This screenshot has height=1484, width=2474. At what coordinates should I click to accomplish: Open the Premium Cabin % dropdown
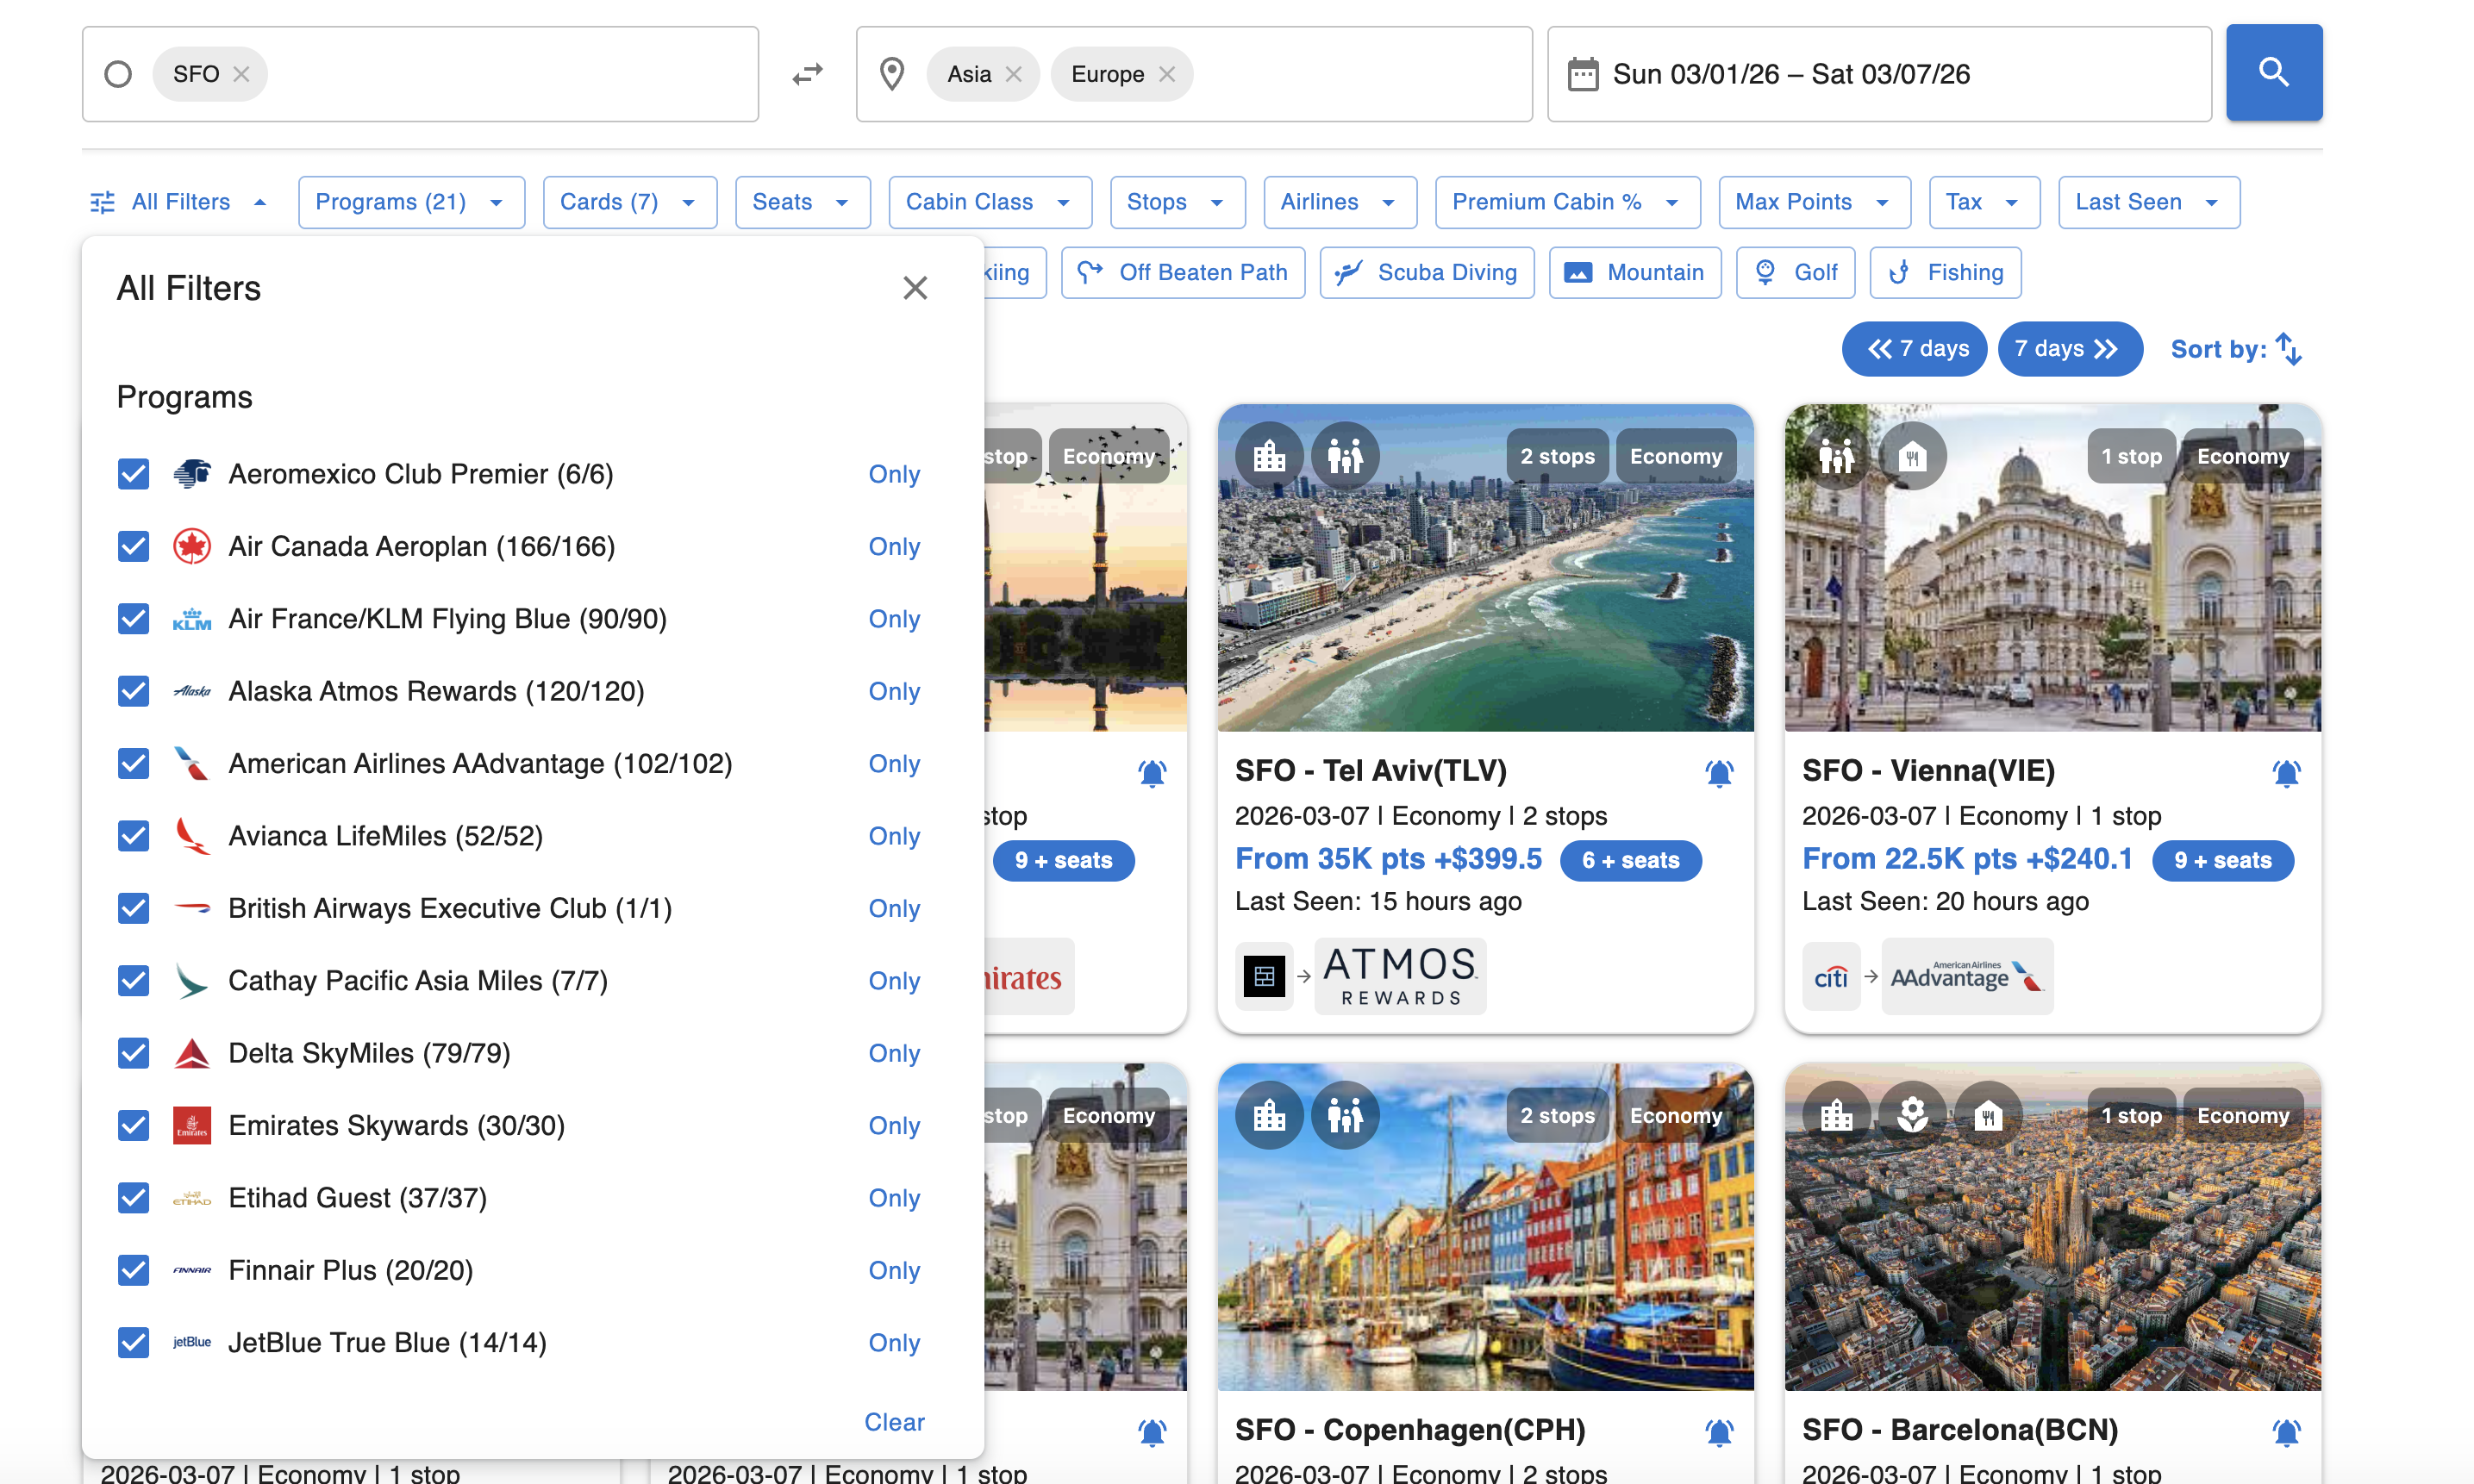[1566, 202]
